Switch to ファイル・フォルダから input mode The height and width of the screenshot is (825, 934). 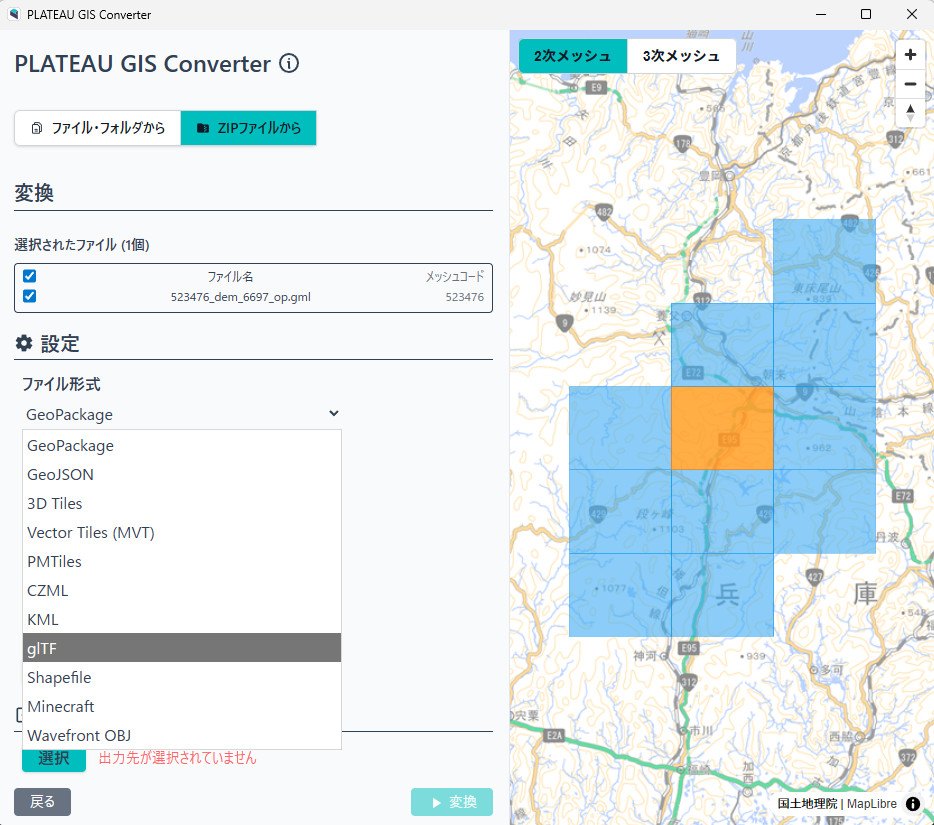click(98, 128)
